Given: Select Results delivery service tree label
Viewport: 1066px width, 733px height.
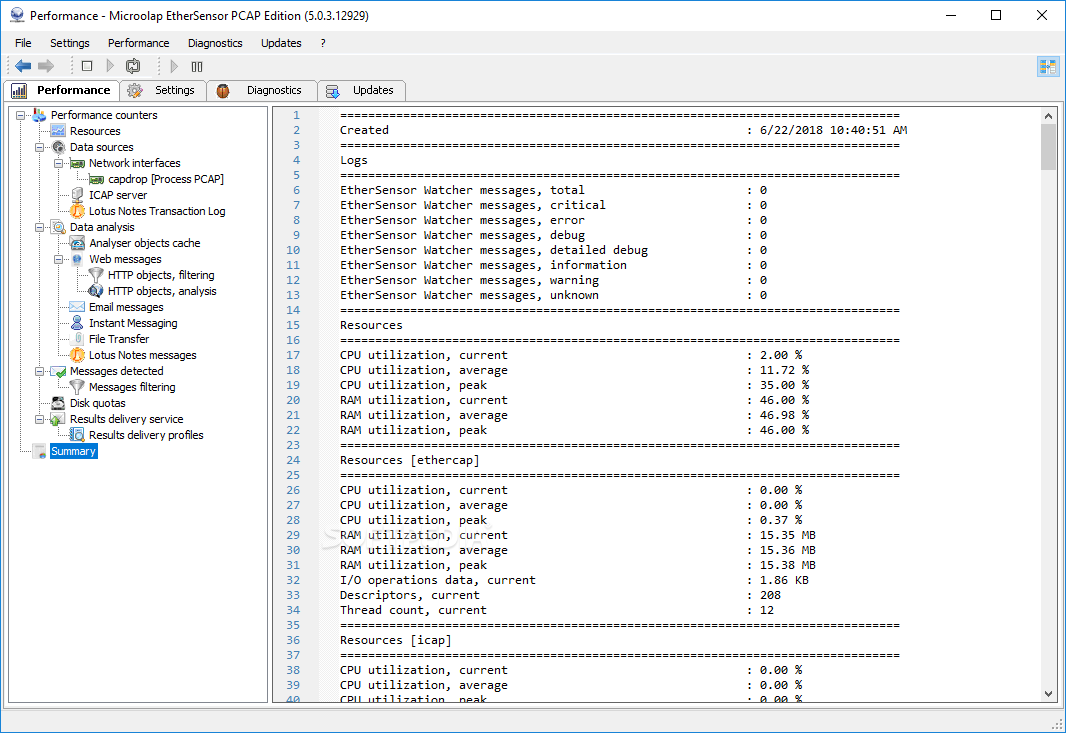Looking at the screenshot, I should 126,420.
